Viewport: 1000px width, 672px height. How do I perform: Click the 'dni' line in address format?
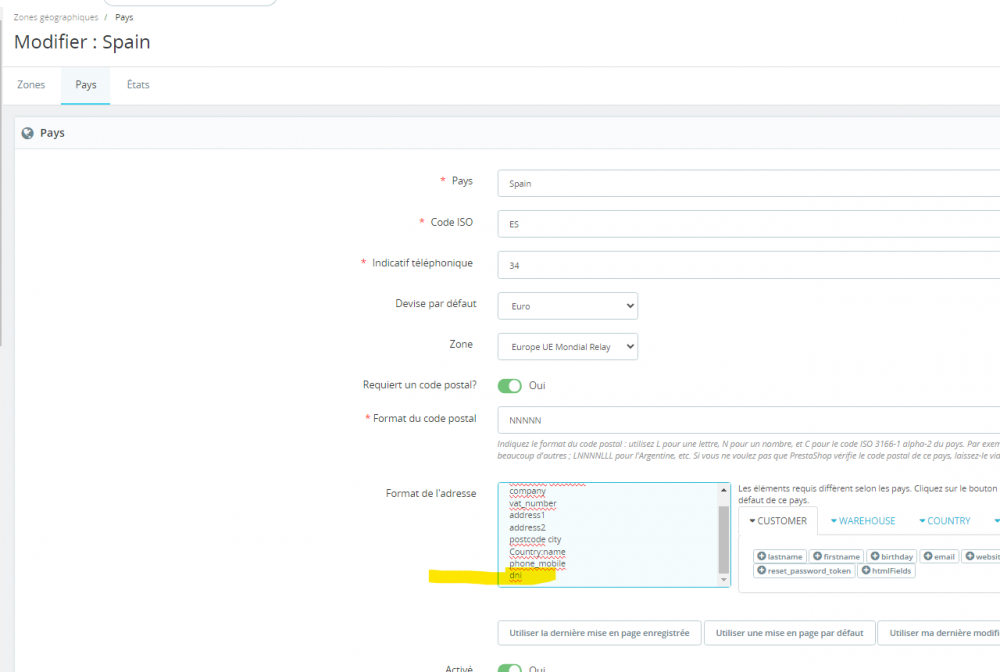pos(515,575)
